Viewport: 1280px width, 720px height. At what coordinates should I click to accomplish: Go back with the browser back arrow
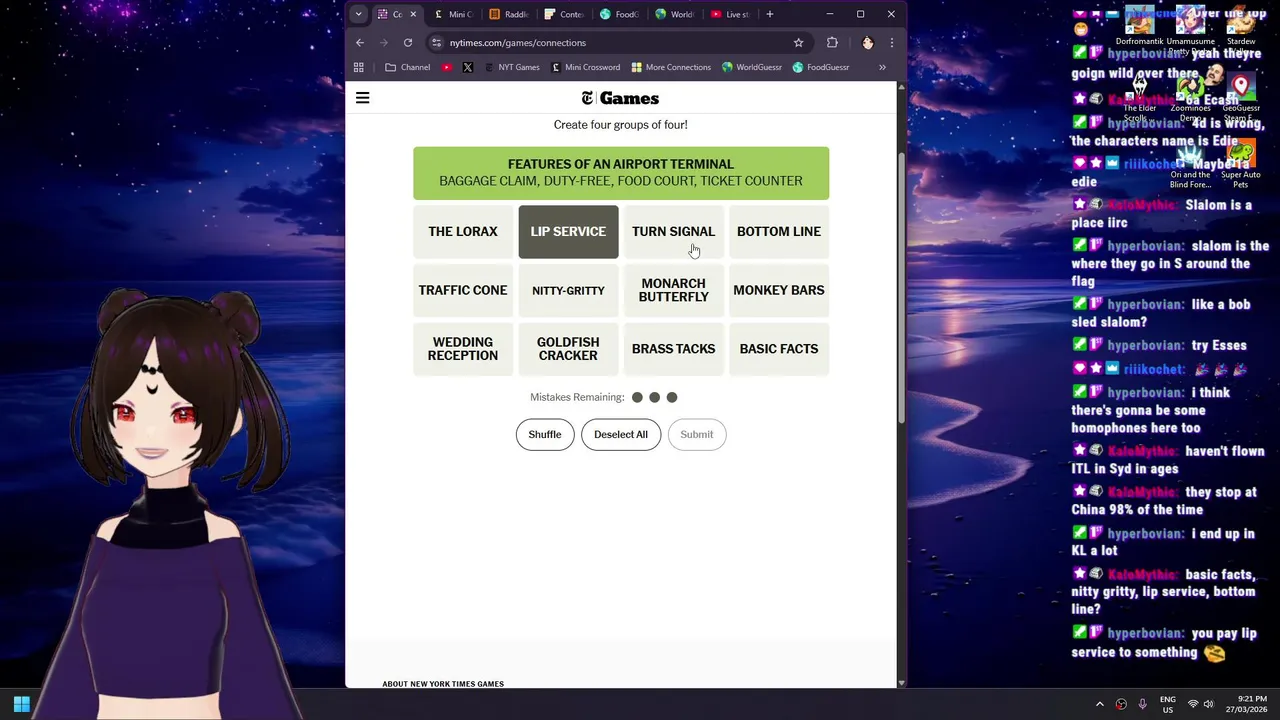(360, 43)
